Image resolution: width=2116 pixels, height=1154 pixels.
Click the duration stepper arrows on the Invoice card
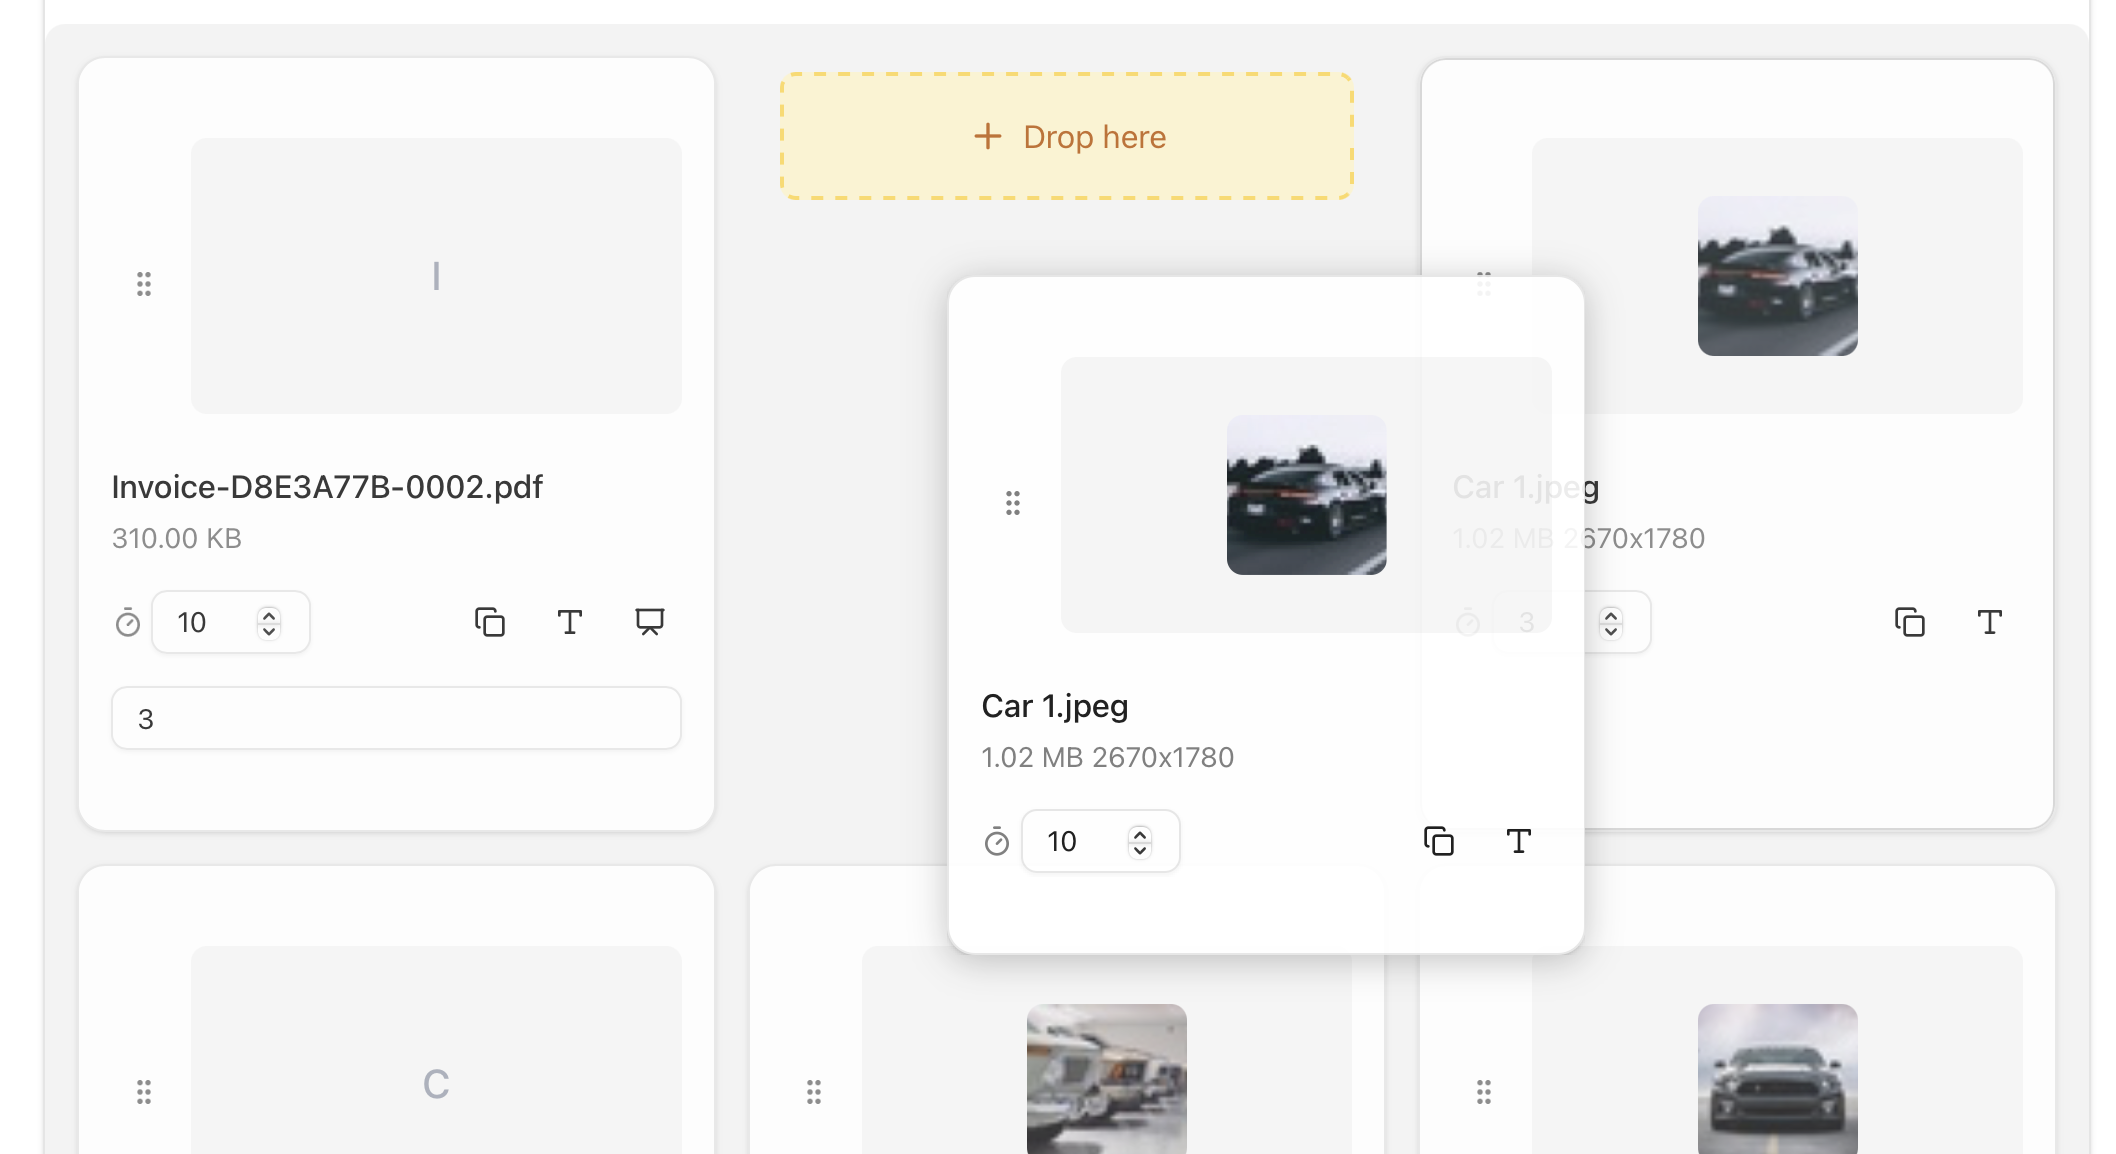coord(268,622)
